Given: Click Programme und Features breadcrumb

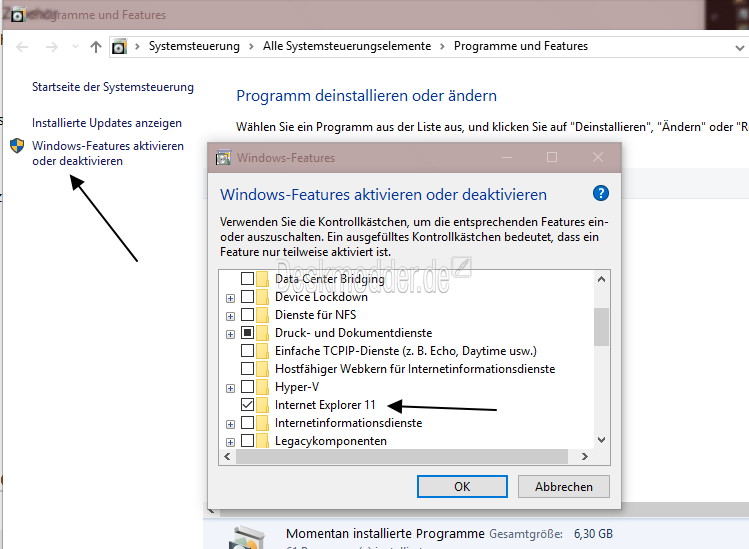Looking at the screenshot, I should pos(521,46).
